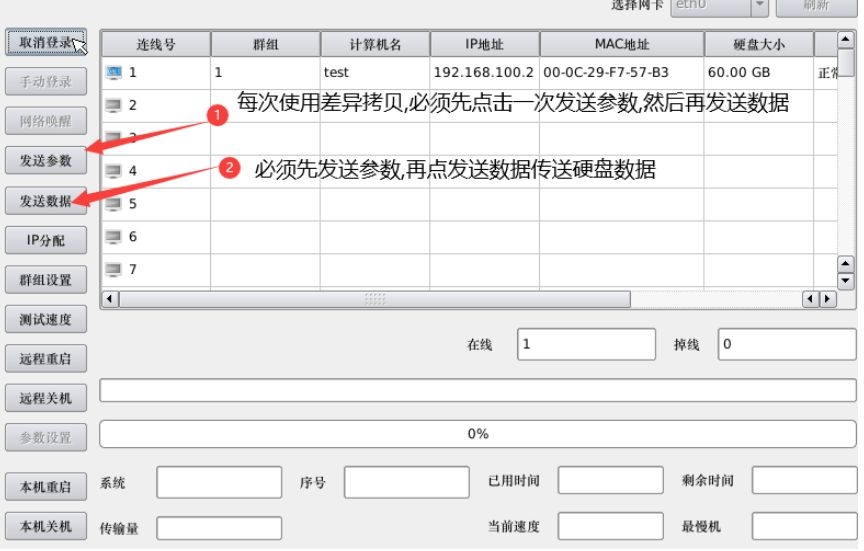The image size is (864, 551).
Task: Click the 发送数据 button
Action: coord(45,201)
